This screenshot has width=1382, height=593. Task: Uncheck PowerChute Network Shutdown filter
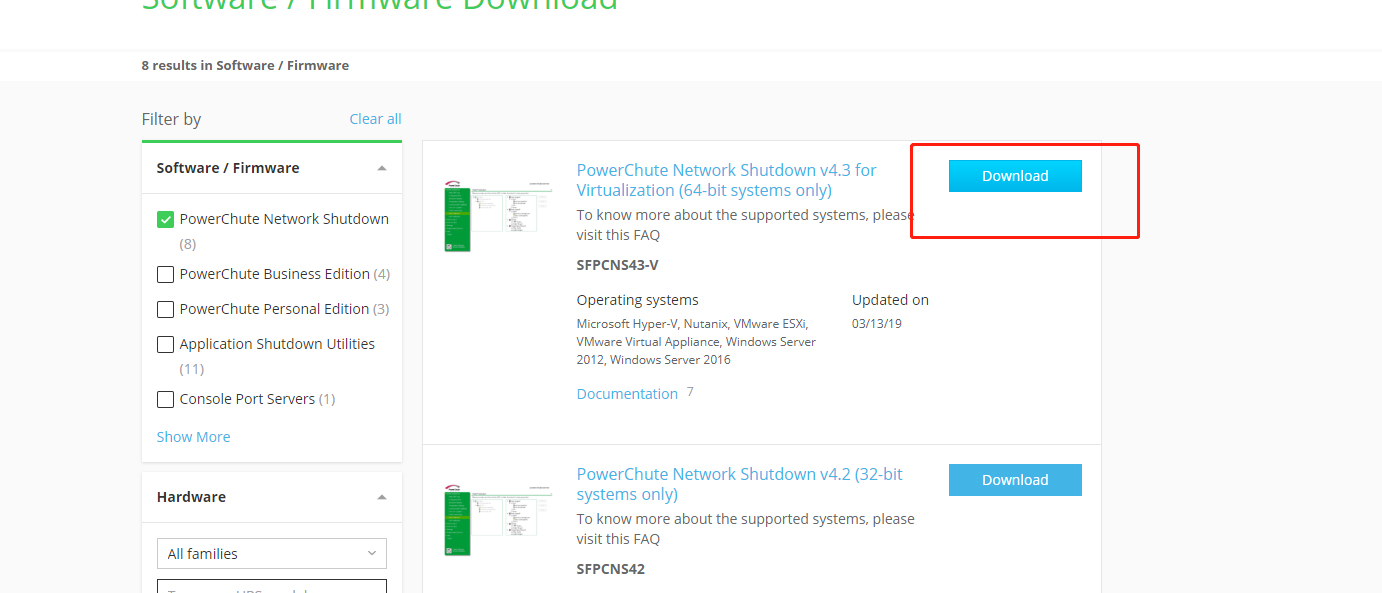click(166, 220)
